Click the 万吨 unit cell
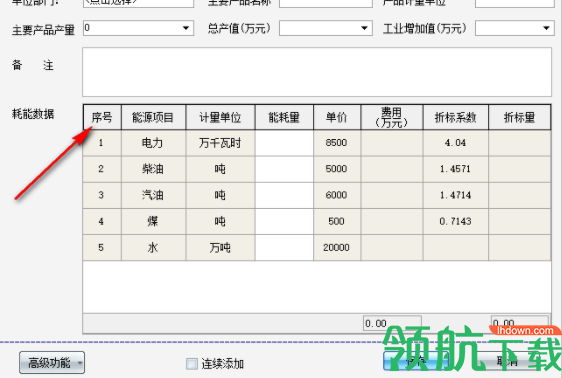 point(220,248)
